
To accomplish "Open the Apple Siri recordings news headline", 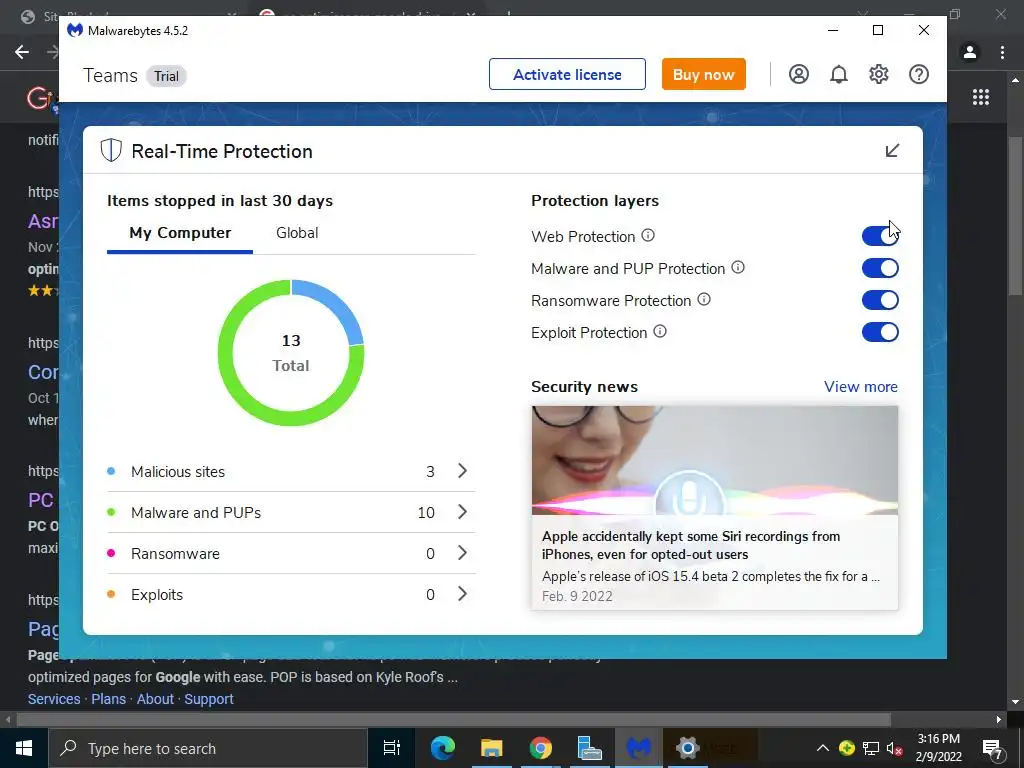I will (691, 545).
